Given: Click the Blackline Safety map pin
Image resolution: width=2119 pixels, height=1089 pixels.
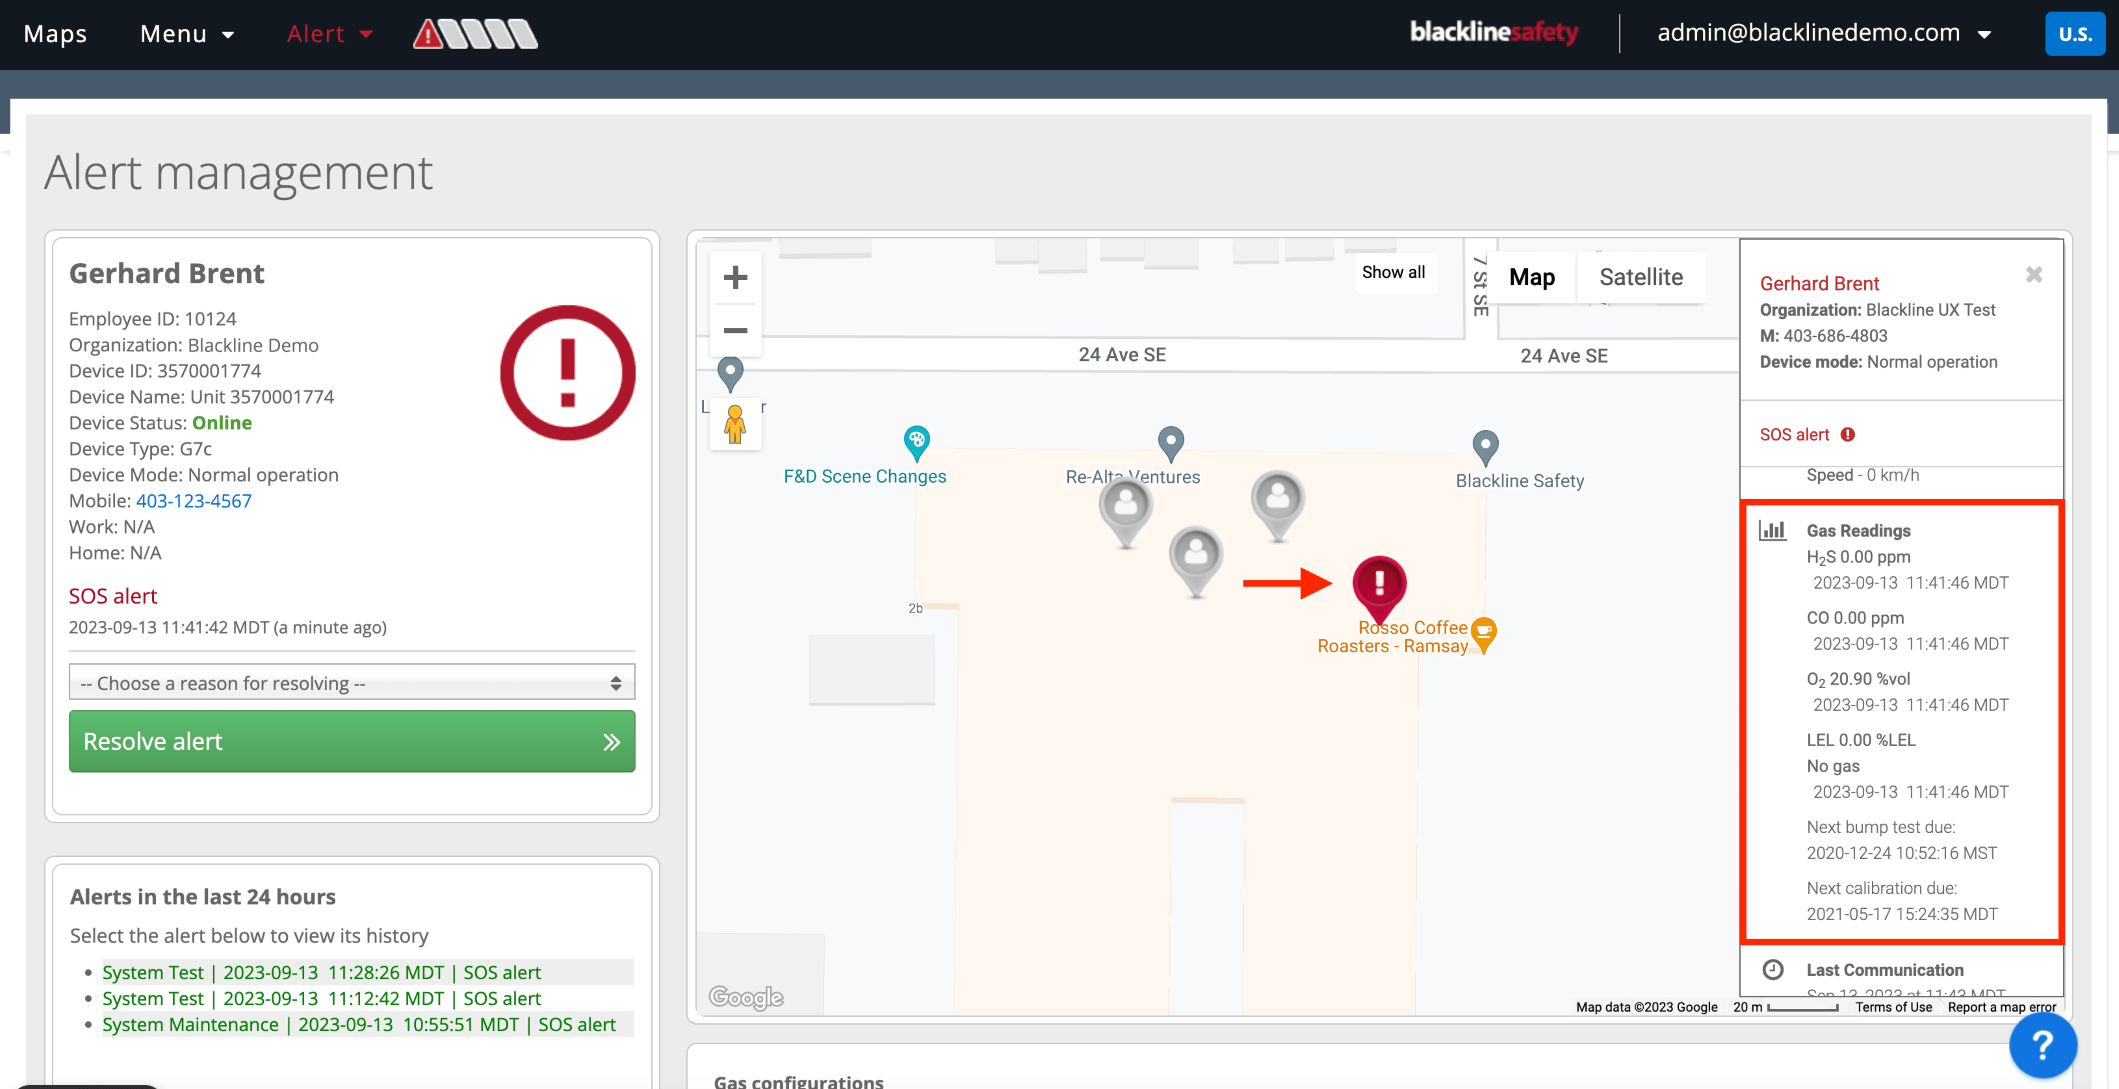Looking at the screenshot, I should [1485, 446].
